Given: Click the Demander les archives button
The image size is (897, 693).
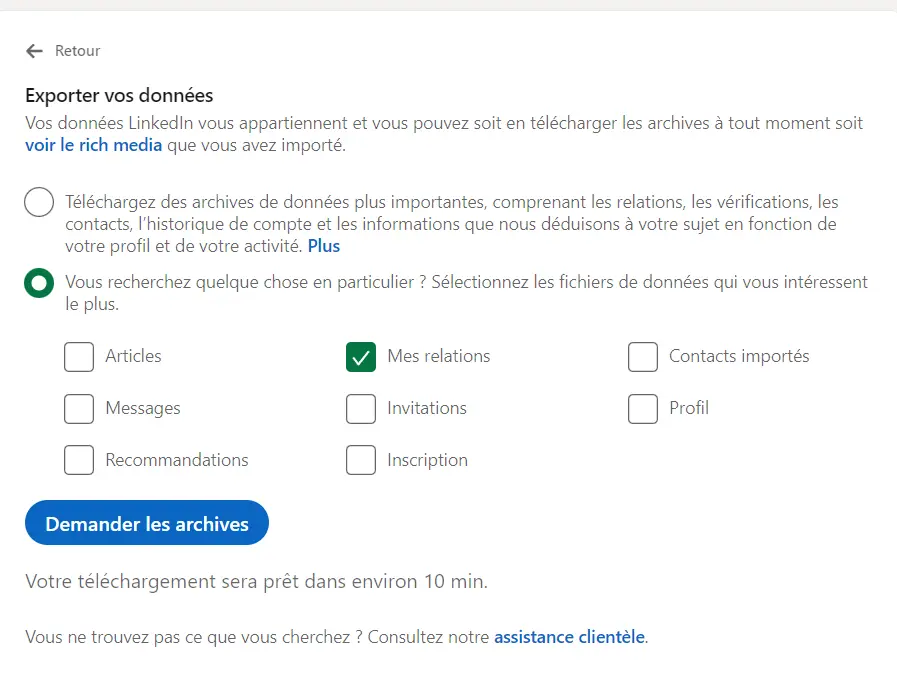Looking at the screenshot, I should [146, 523].
